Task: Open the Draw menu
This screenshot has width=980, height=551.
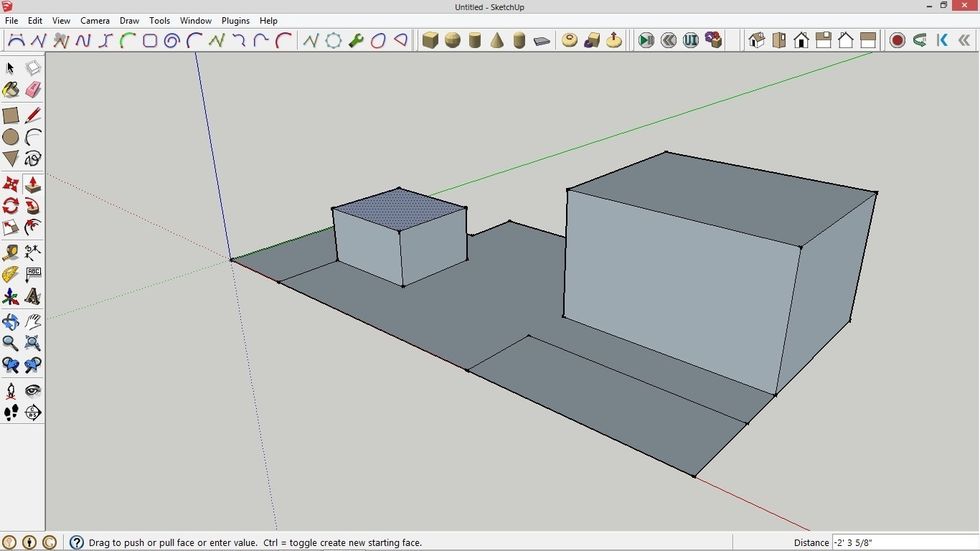Action: [129, 20]
